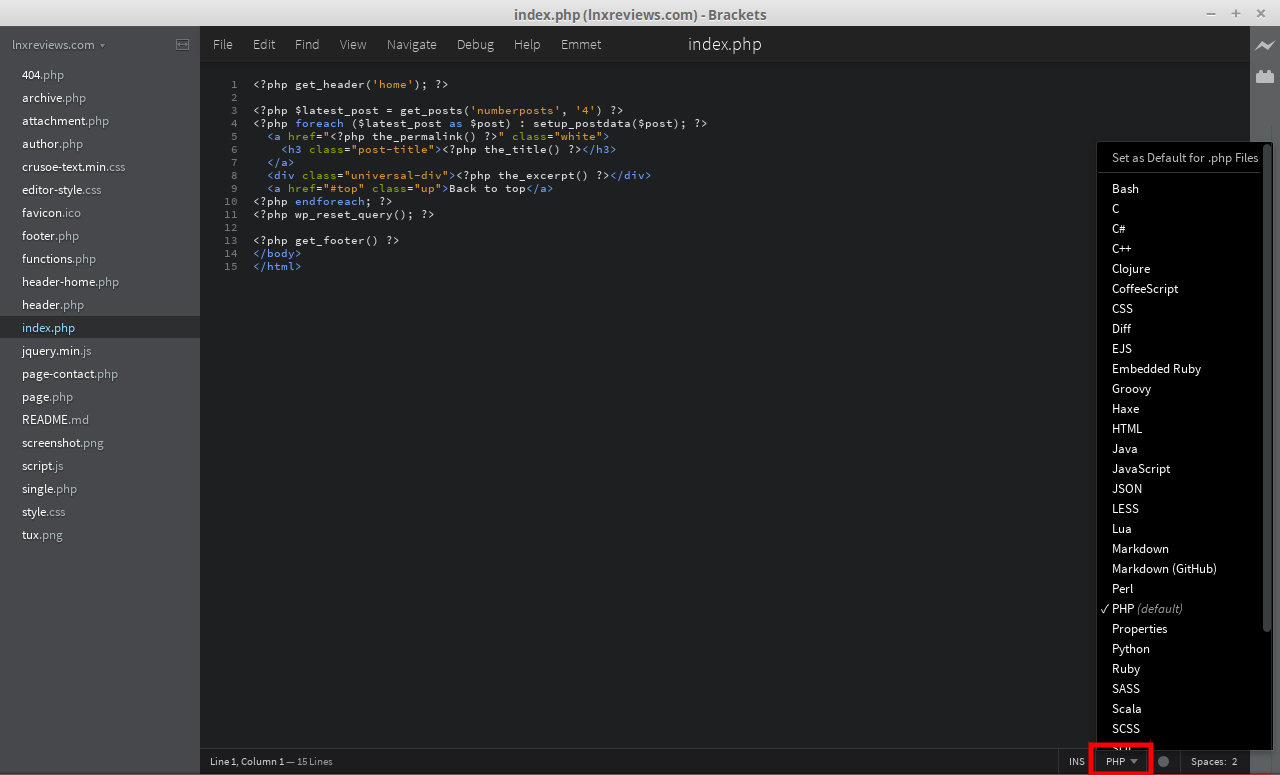Choose JavaScript from the language list

coord(1141,468)
